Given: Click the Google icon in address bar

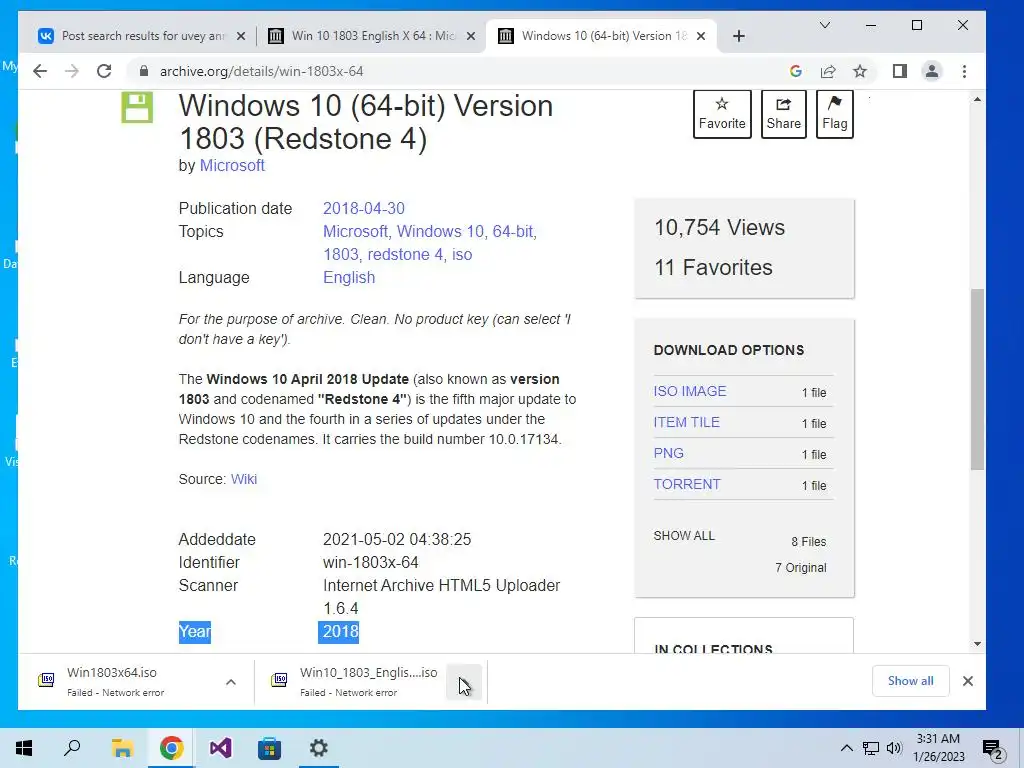Looking at the screenshot, I should pos(795,71).
